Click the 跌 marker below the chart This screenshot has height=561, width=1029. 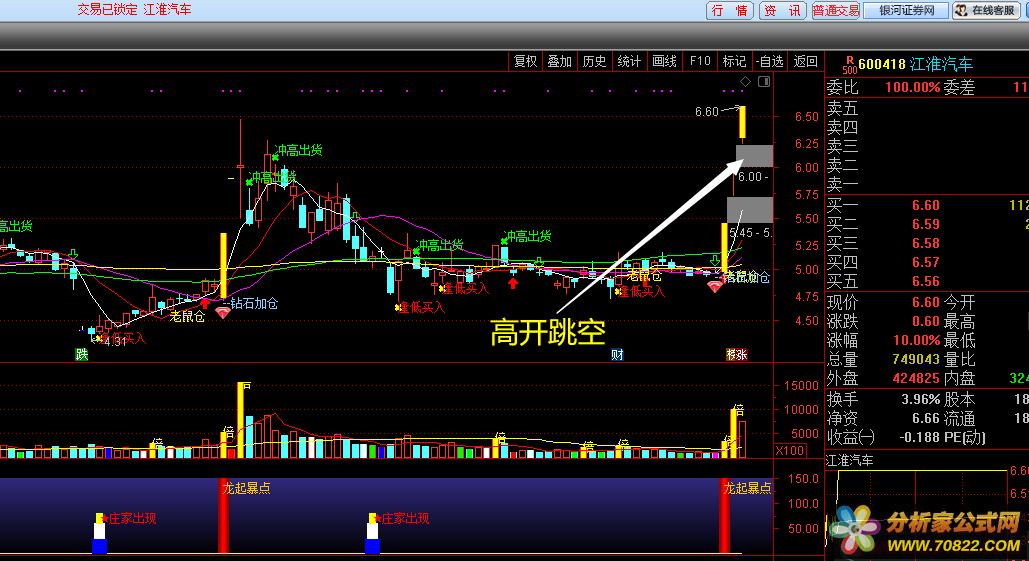[x=81, y=355]
